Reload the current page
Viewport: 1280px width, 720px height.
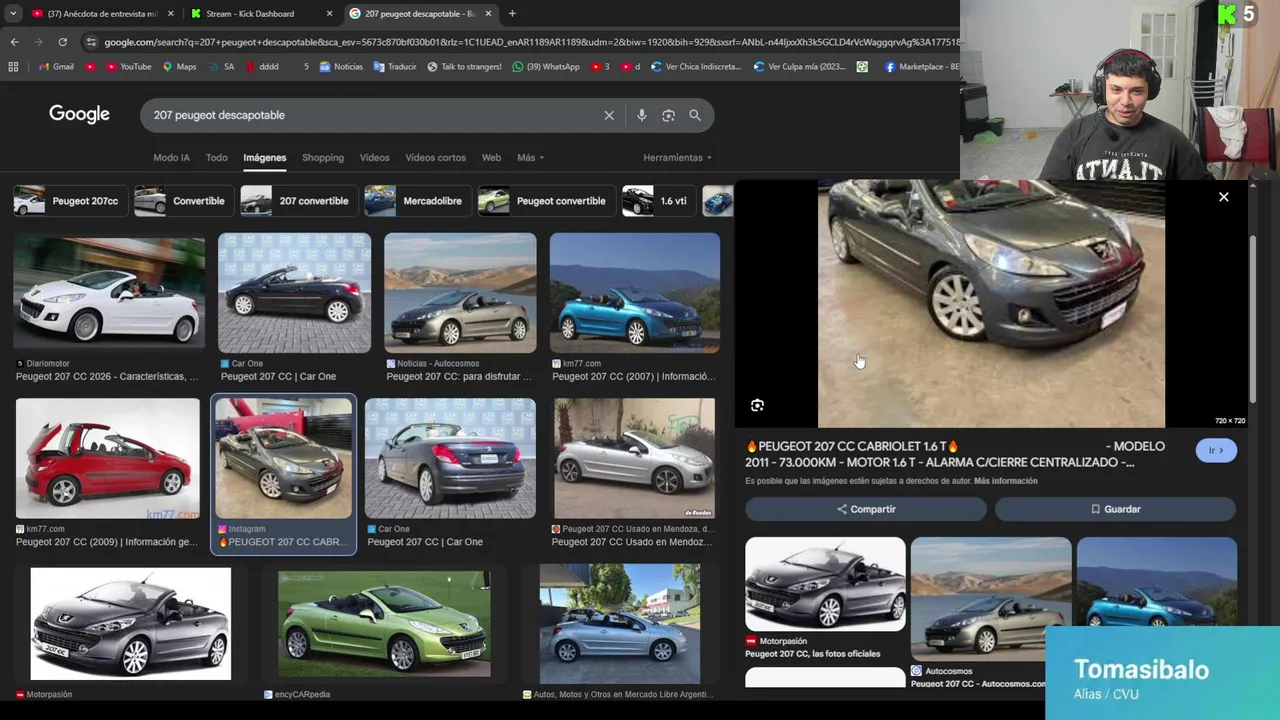[x=62, y=42]
